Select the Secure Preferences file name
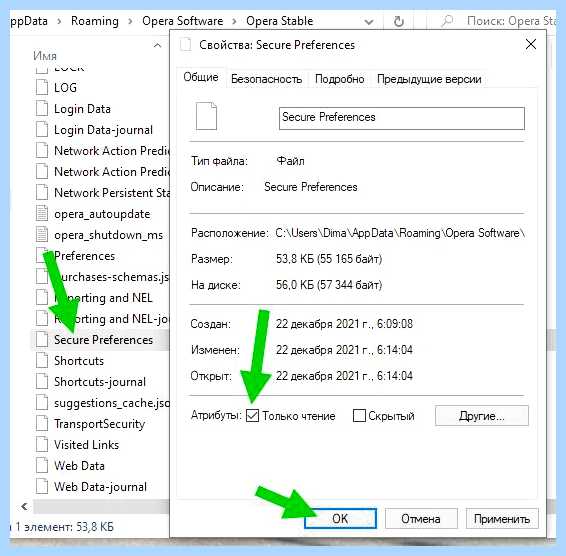The width and height of the screenshot is (566, 556). [x=103, y=340]
